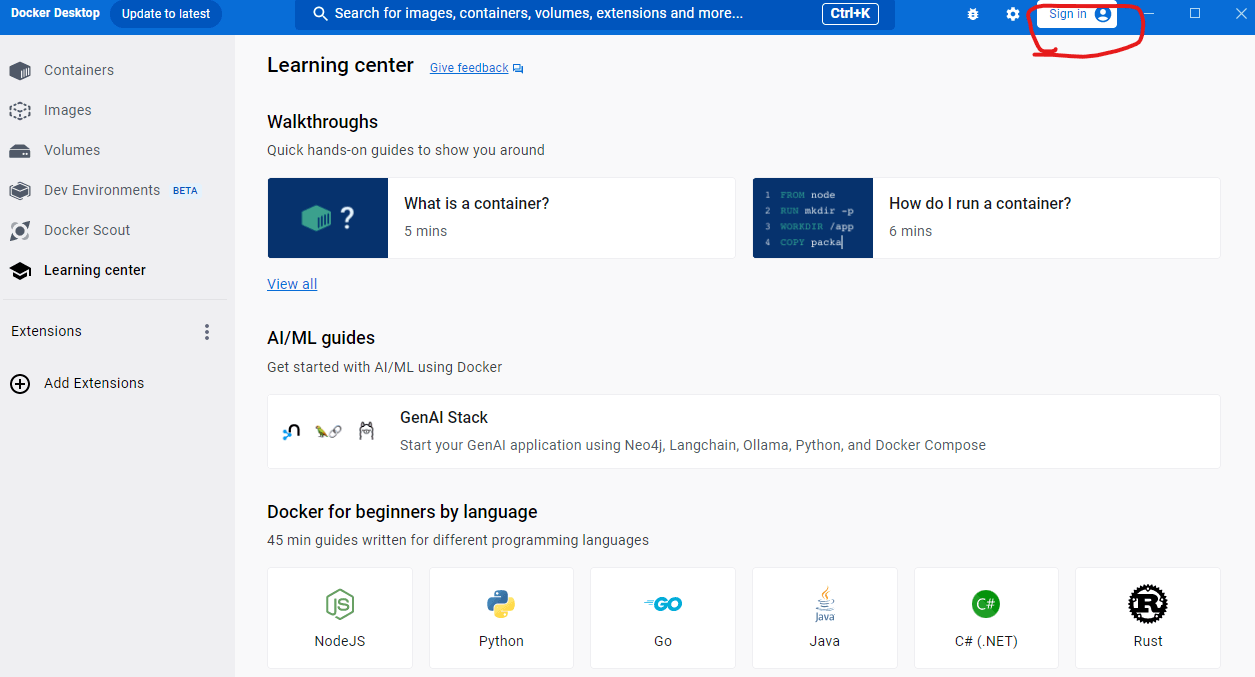Click the Python guide label
The image size is (1255, 677).
[501, 641]
